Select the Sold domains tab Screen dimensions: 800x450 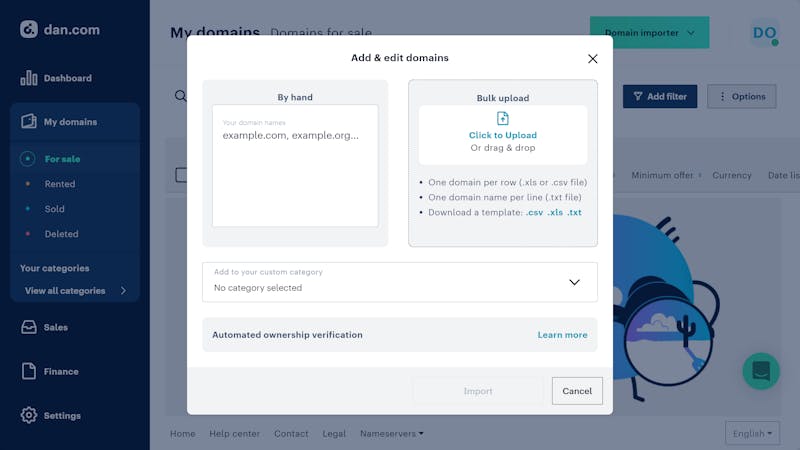[x=54, y=209]
